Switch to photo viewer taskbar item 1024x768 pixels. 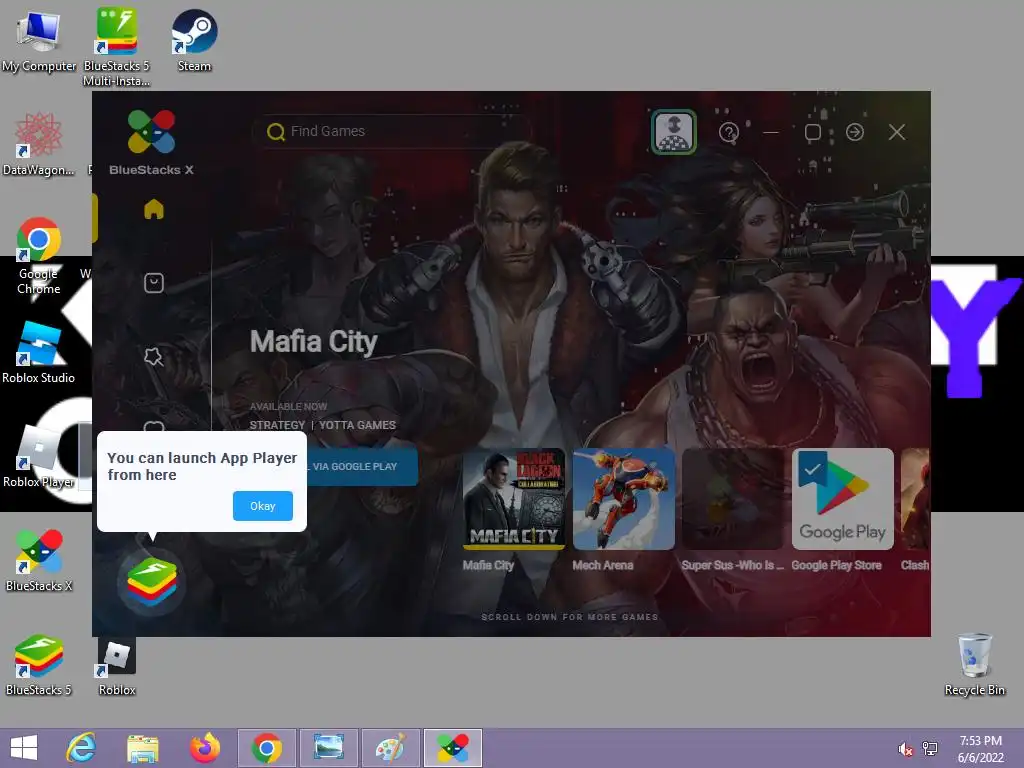[x=328, y=748]
